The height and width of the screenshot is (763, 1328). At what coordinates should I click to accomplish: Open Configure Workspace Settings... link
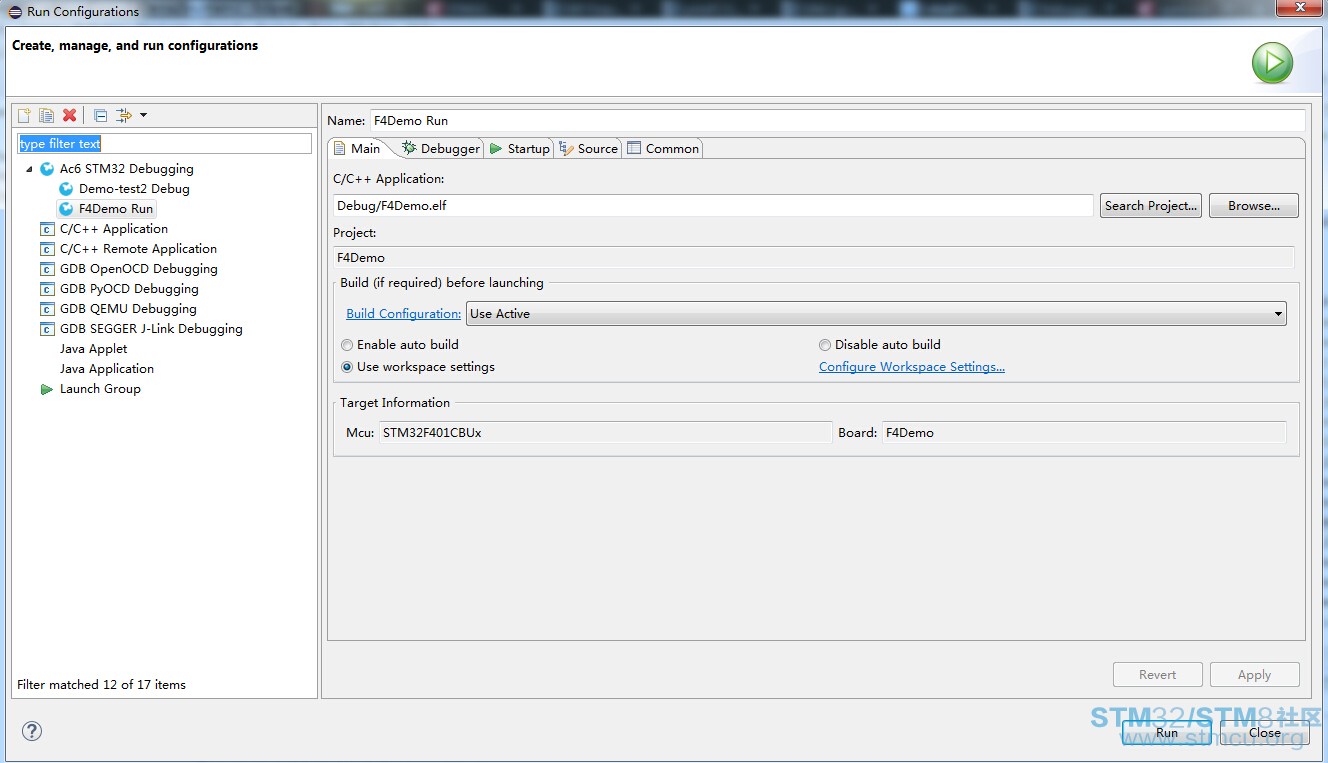[x=912, y=367]
